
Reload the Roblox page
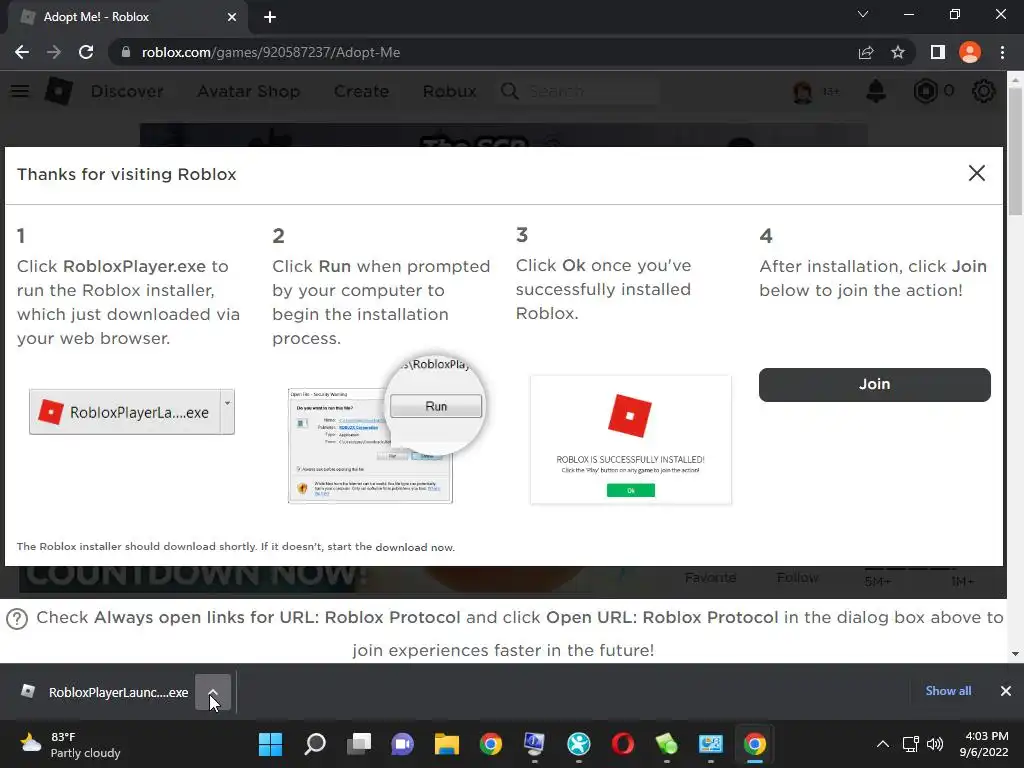coord(86,52)
